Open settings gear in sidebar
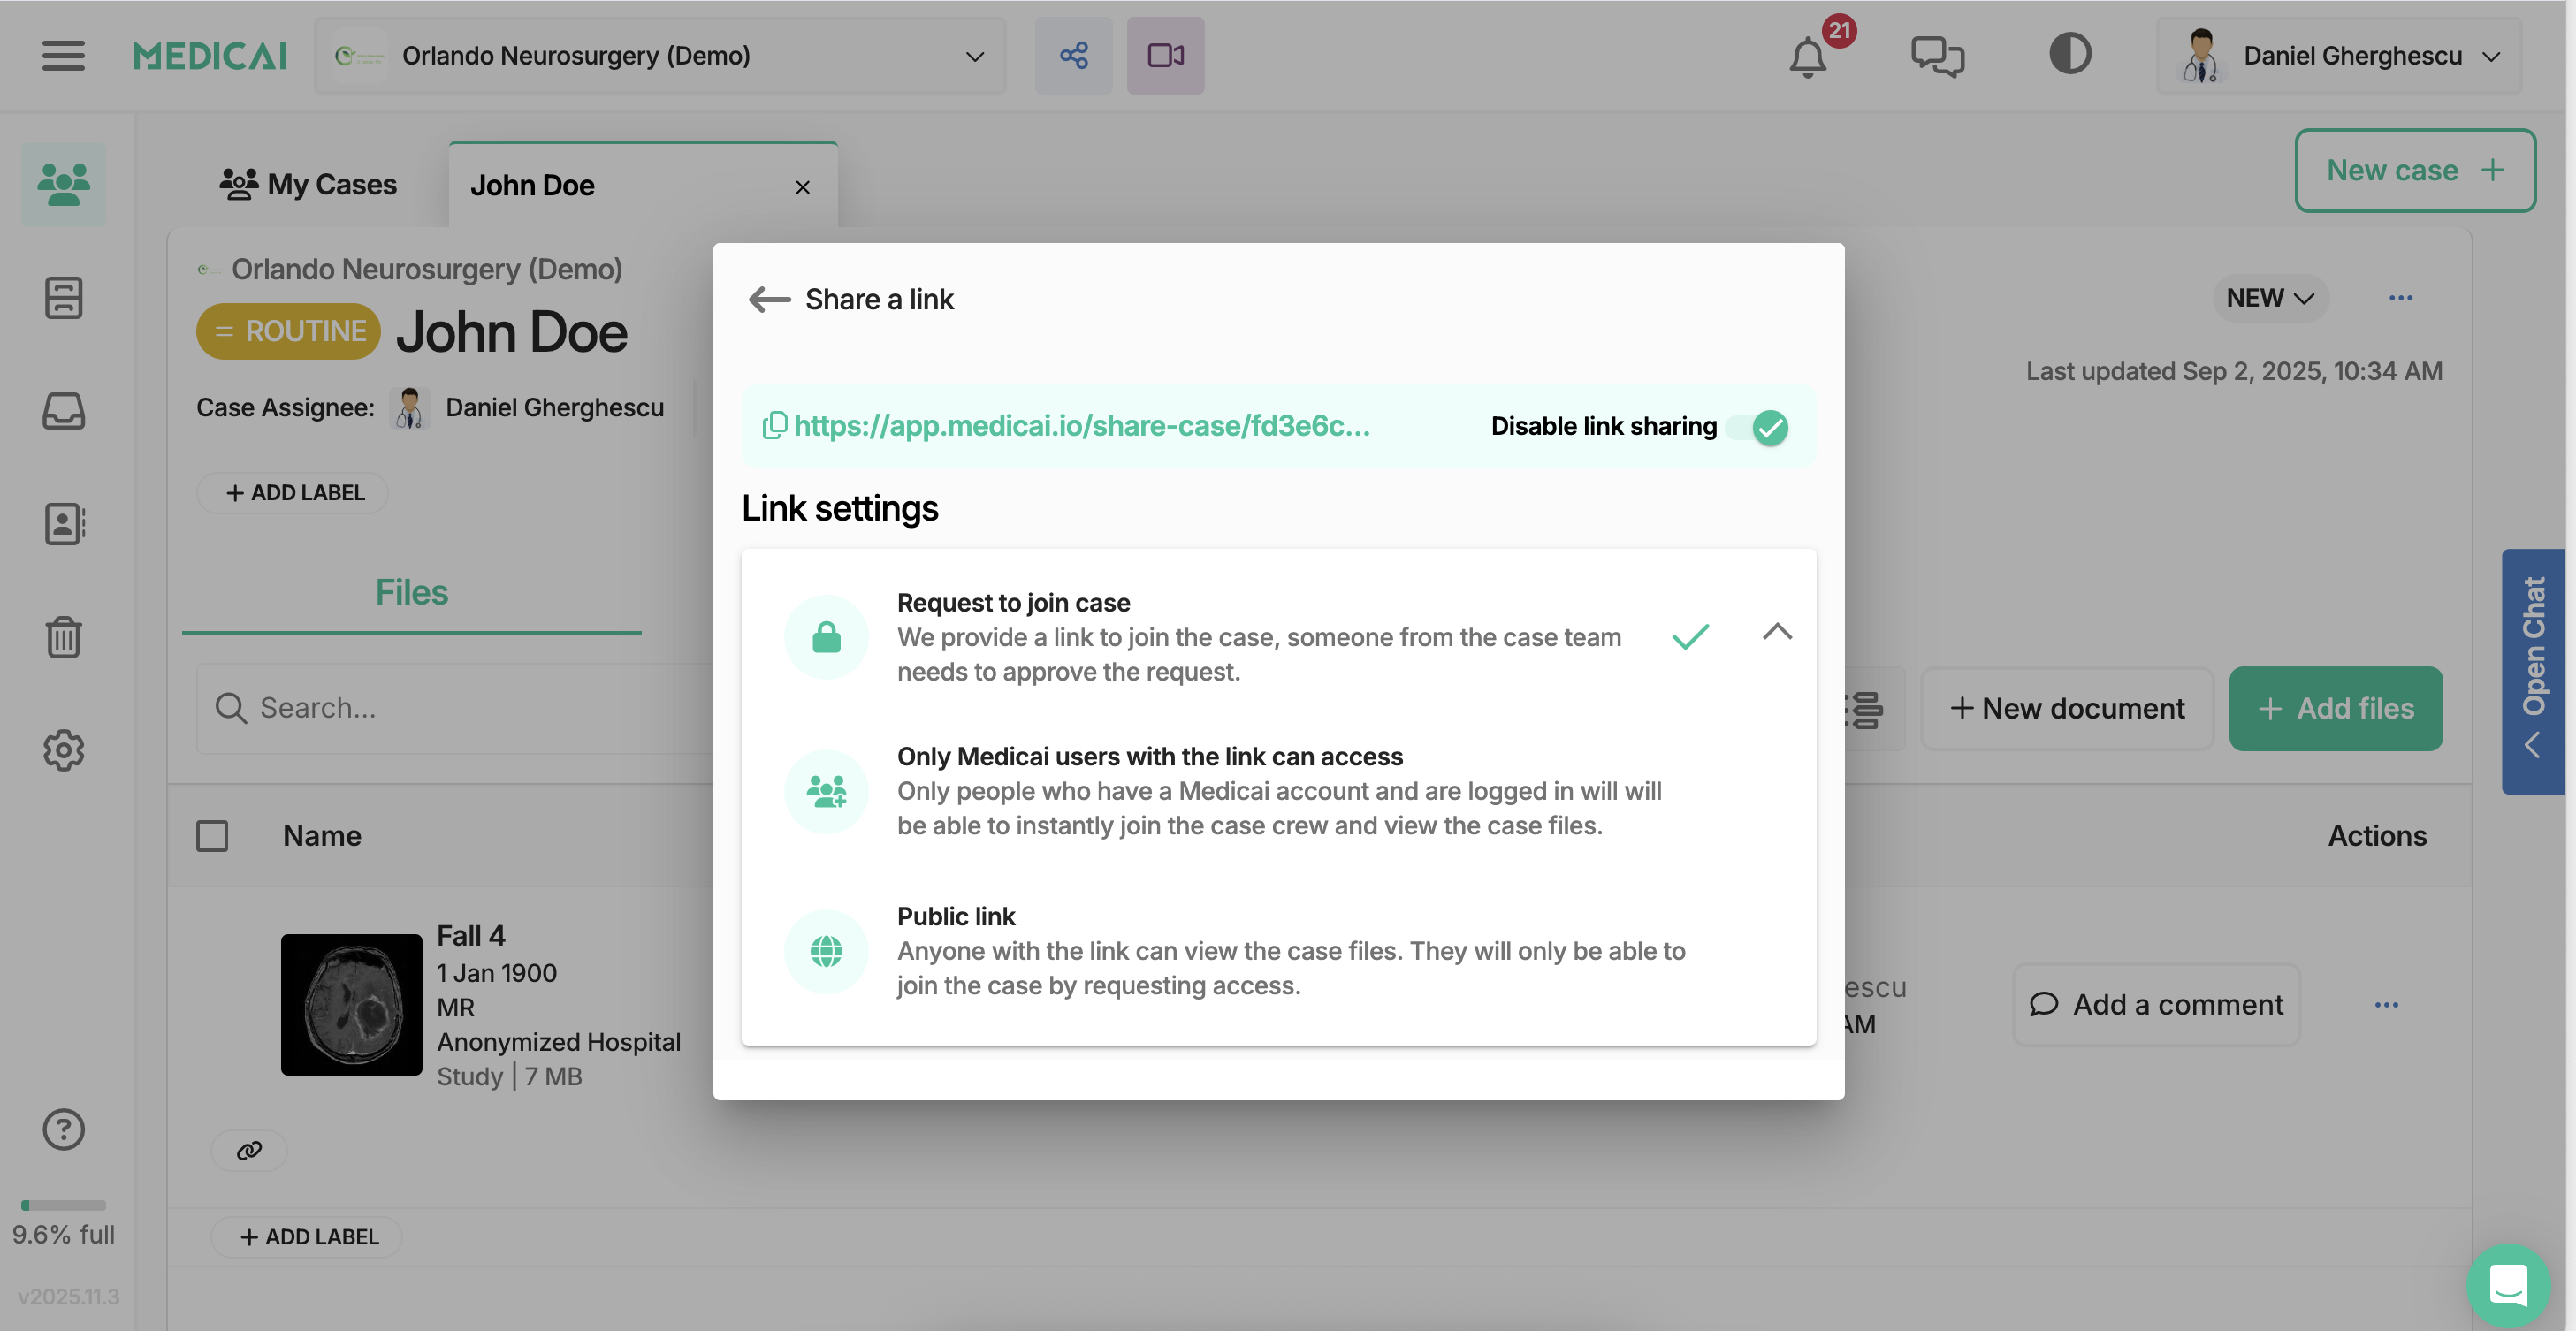 (63, 750)
